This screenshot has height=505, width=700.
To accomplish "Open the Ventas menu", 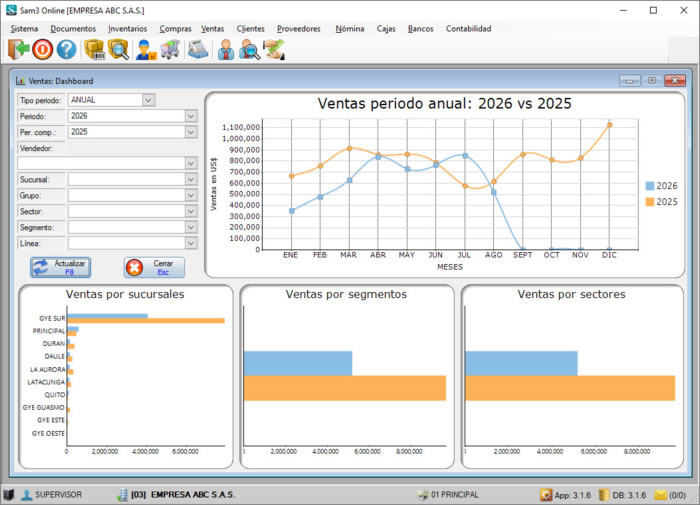I will pyautogui.click(x=212, y=29).
